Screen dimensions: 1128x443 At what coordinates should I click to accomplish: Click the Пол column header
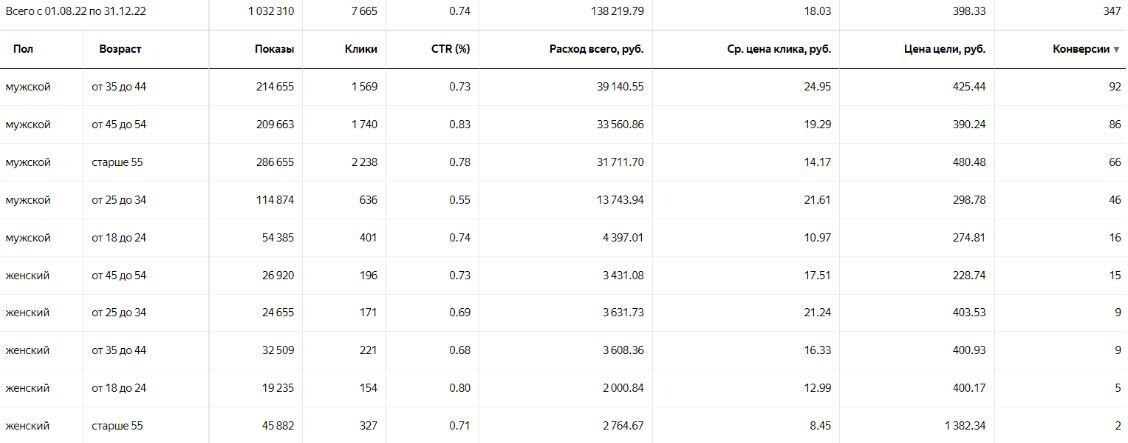click(22, 49)
